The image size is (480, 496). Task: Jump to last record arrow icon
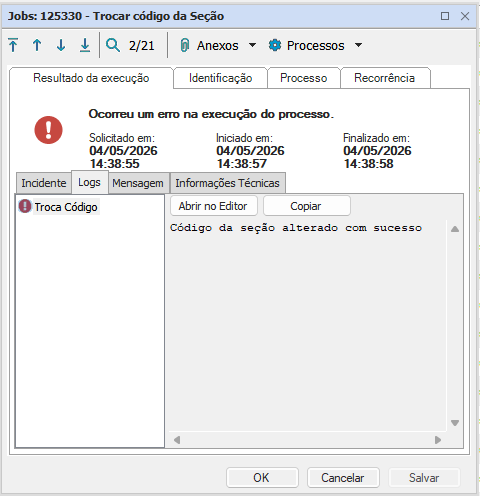click(85, 45)
